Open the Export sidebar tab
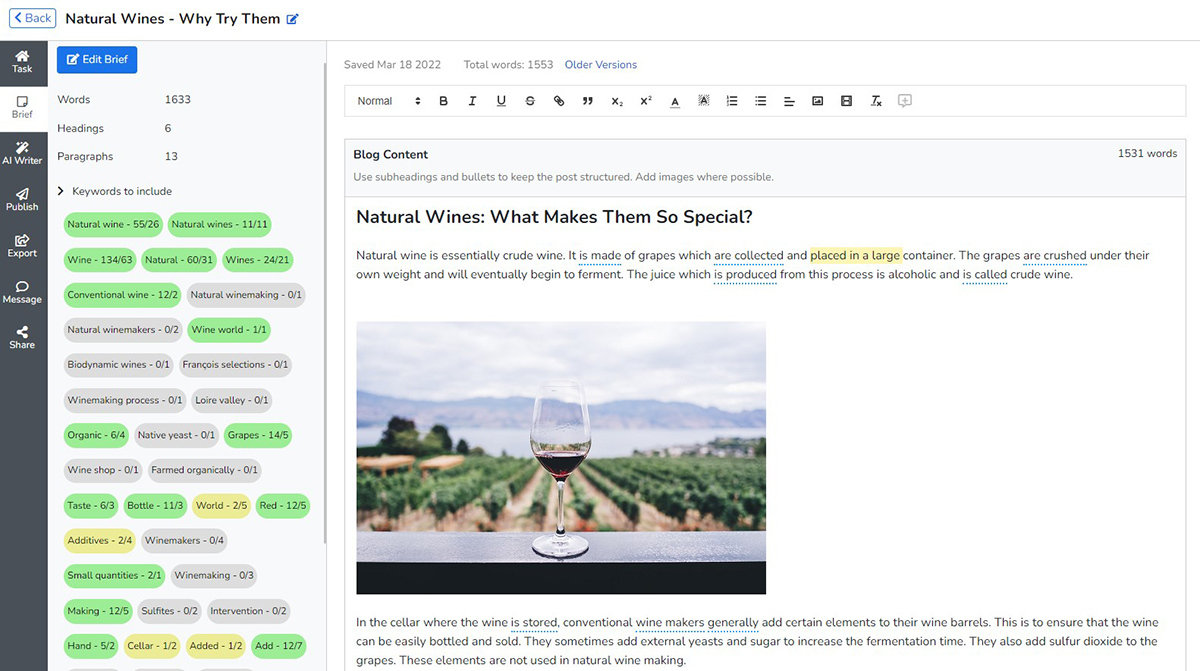 click(x=22, y=245)
